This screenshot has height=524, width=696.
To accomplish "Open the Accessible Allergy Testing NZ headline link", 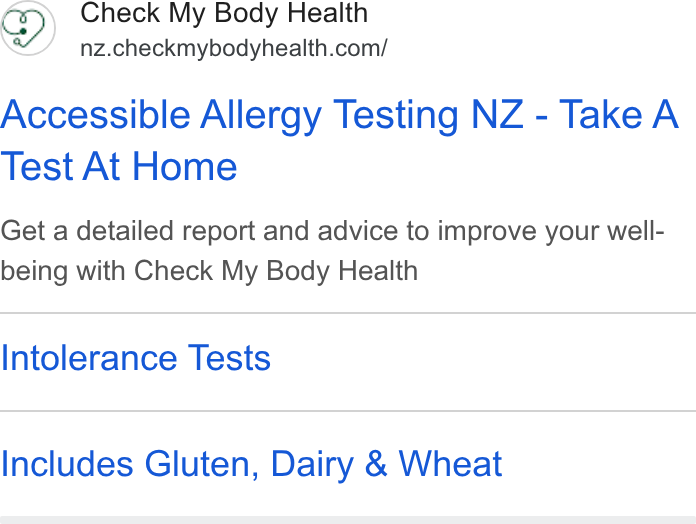I will pos(340,140).
